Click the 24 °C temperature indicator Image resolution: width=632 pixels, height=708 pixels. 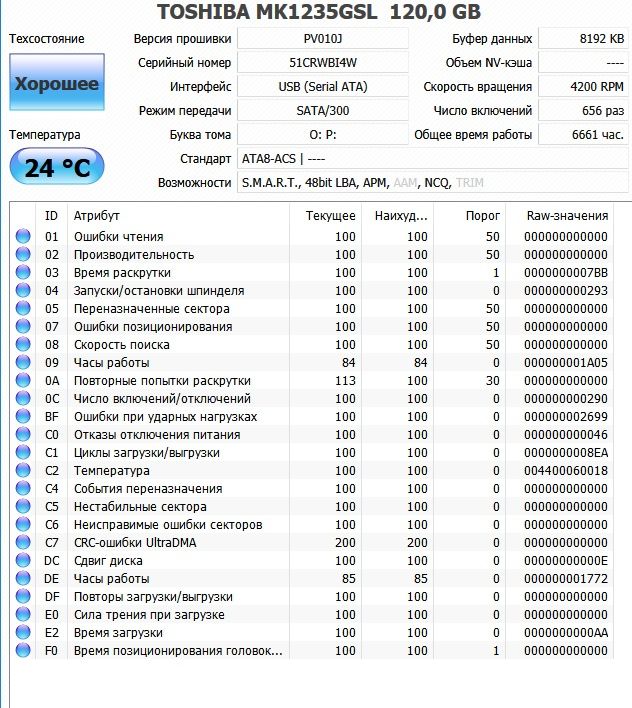click(x=57, y=166)
